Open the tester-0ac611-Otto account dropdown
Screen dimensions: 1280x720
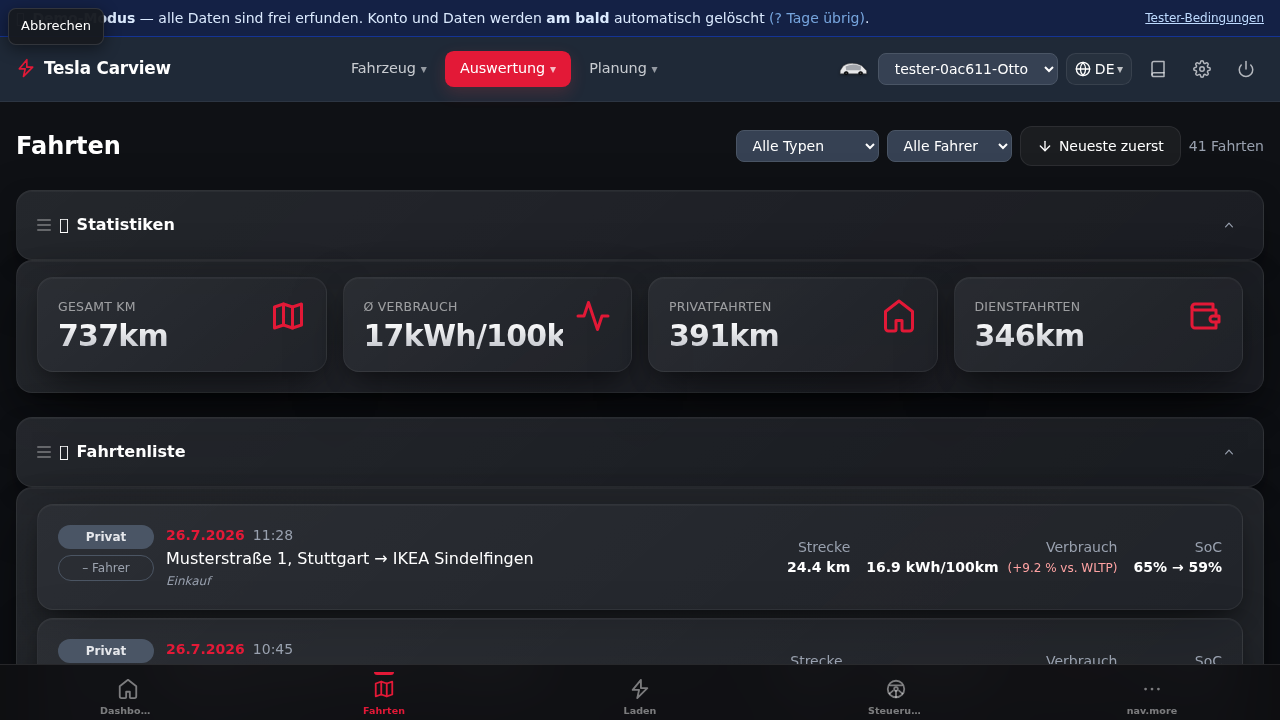968,69
